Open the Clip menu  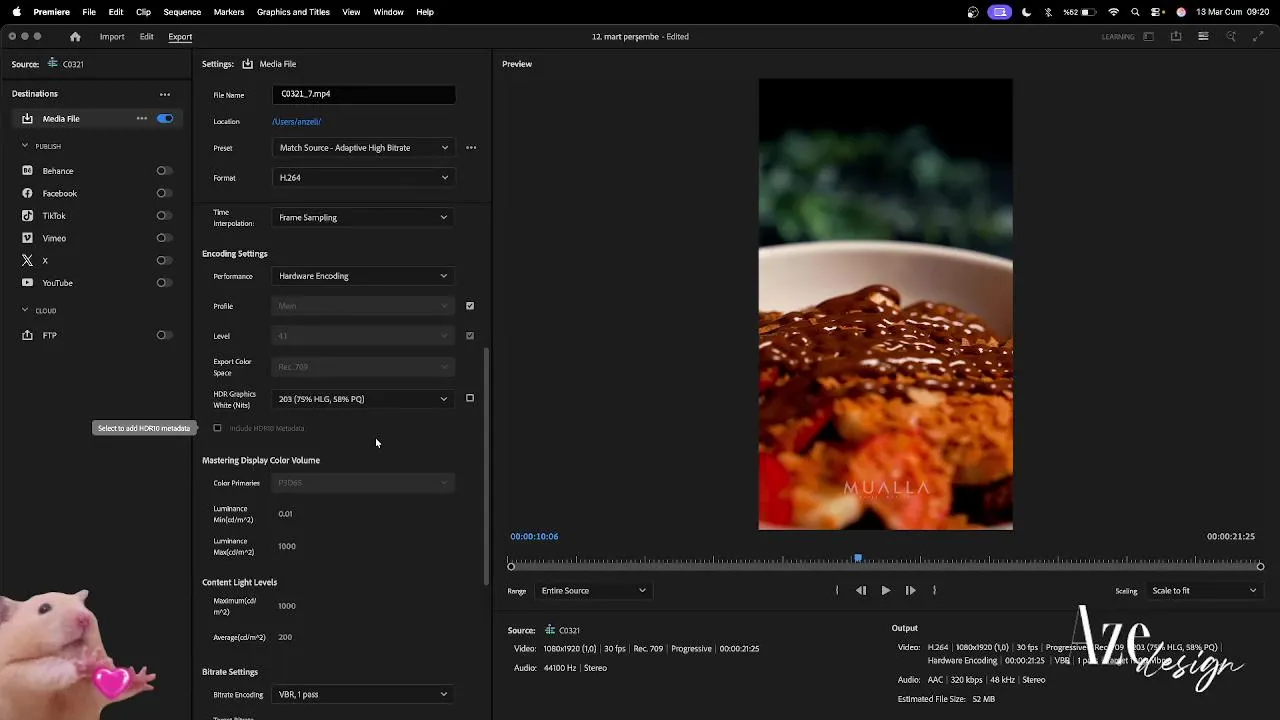tap(143, 12)
